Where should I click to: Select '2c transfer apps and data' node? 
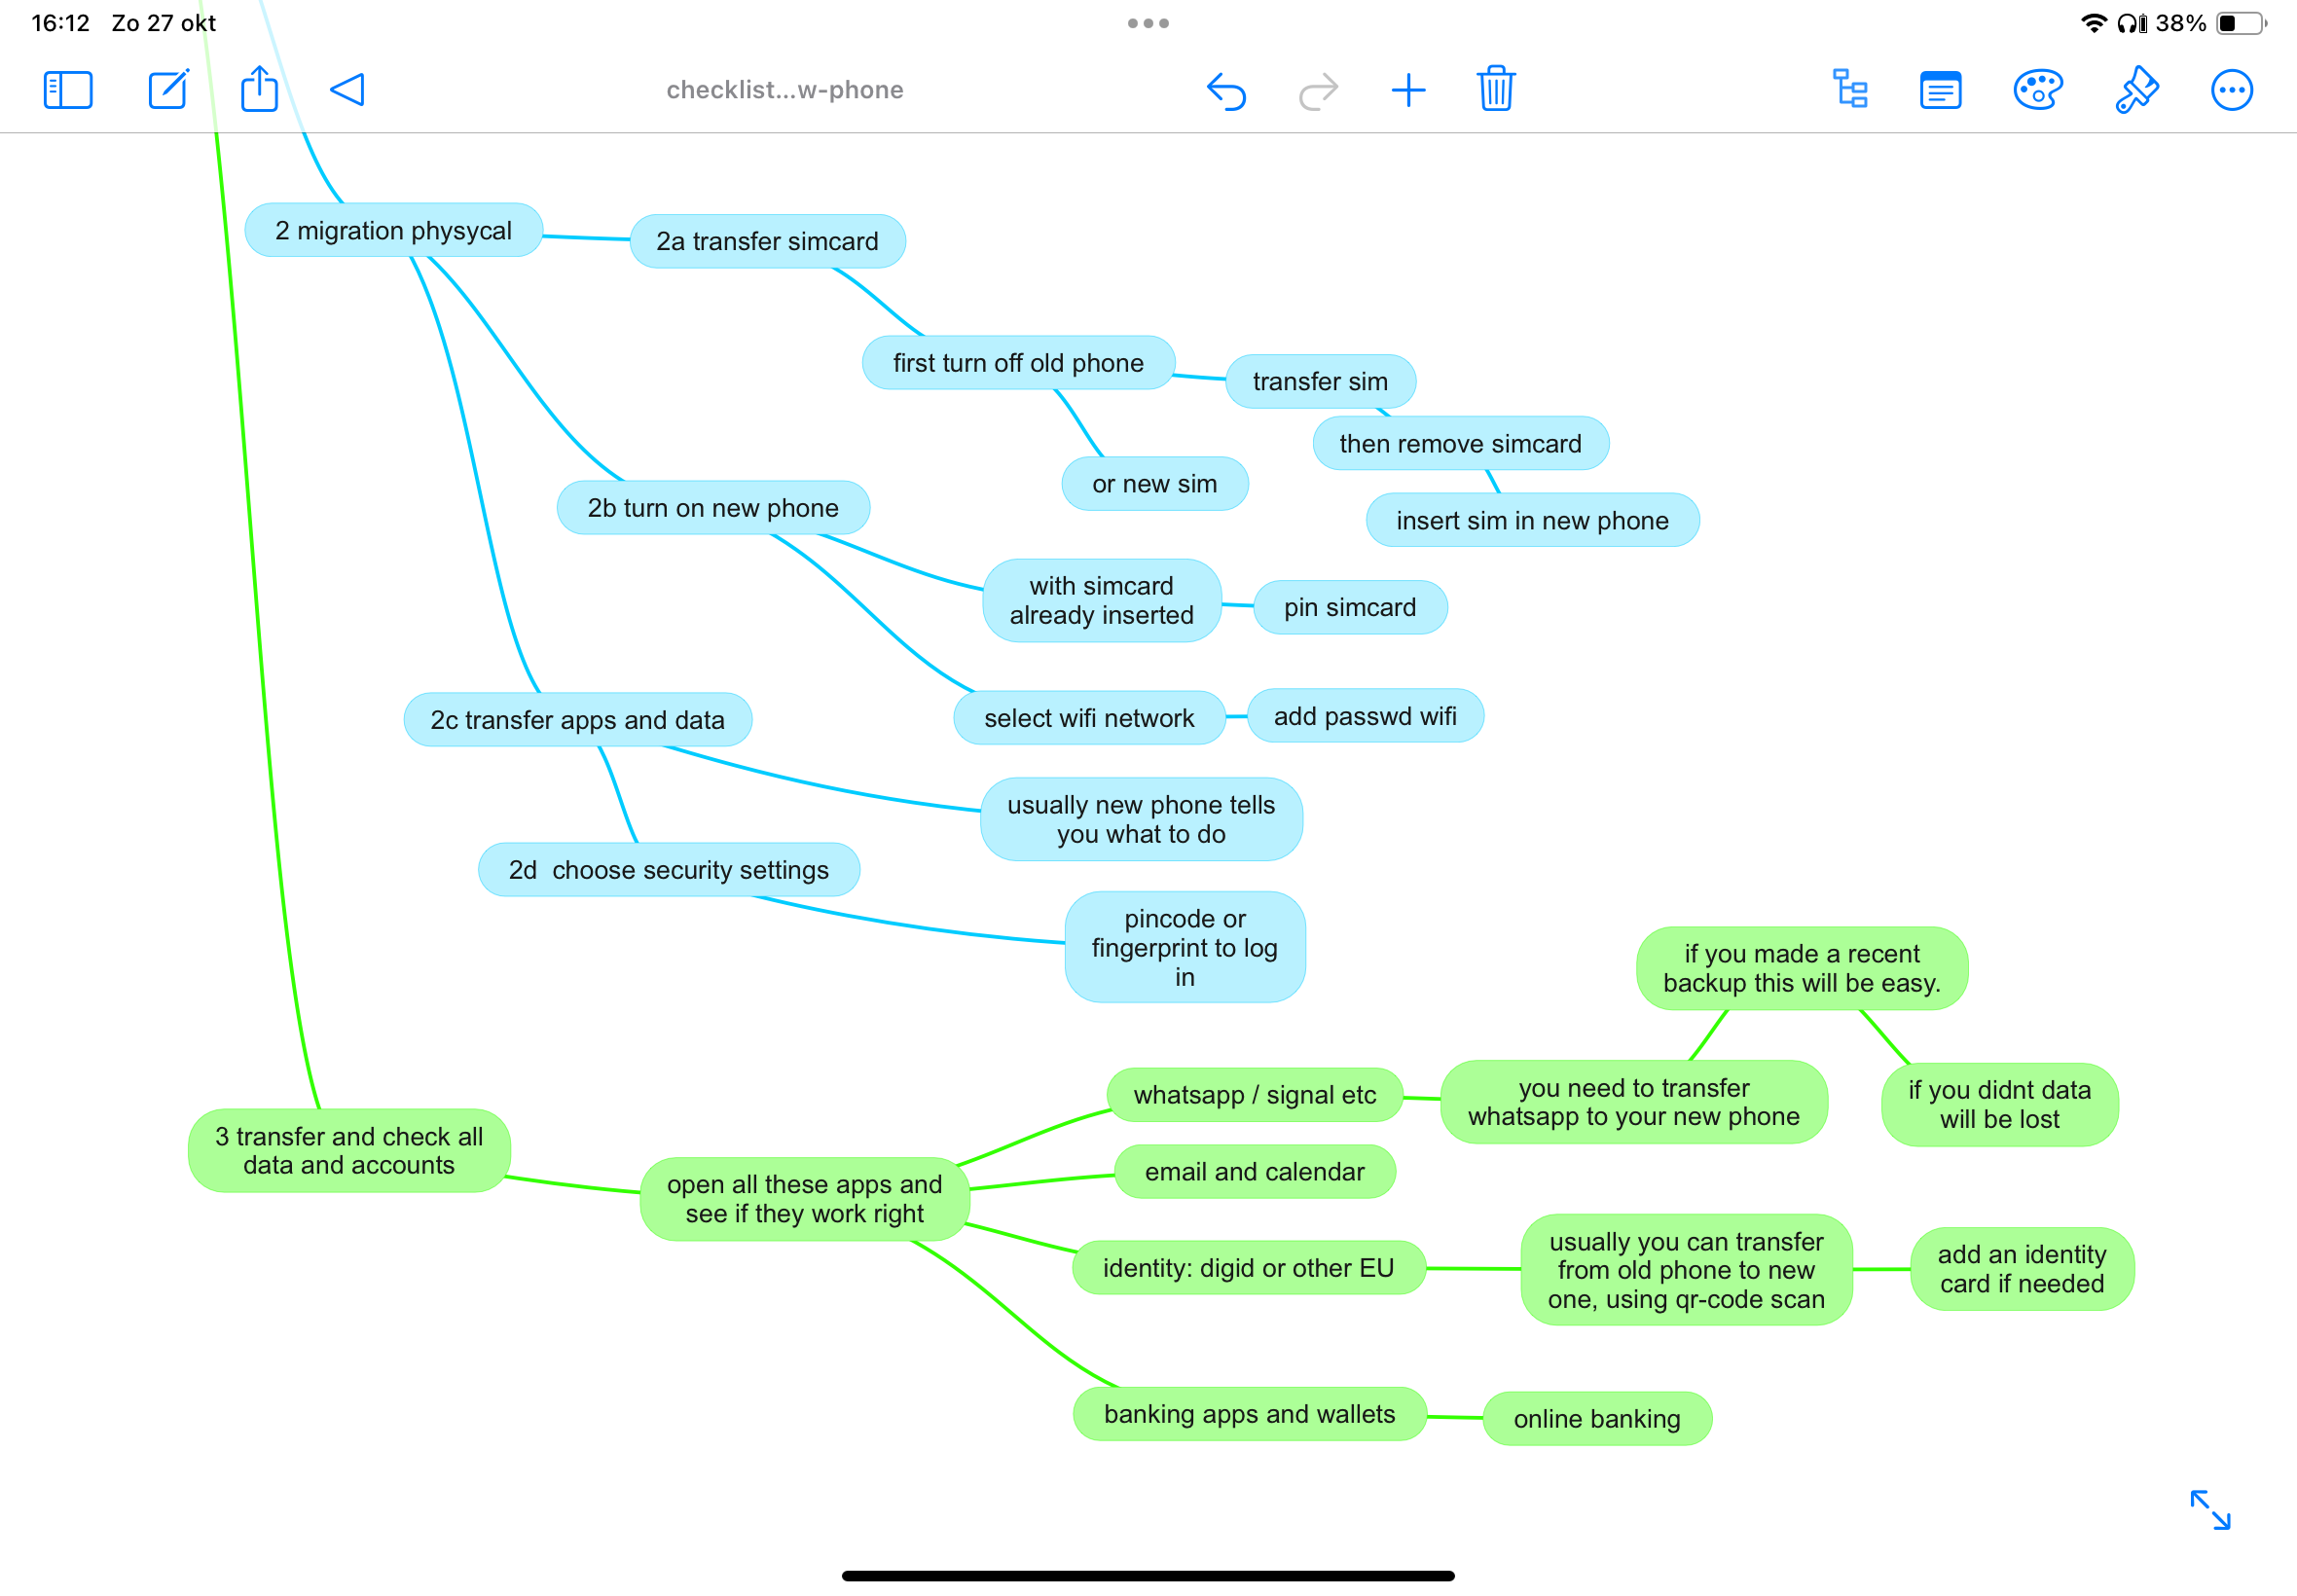pos(578,720)
